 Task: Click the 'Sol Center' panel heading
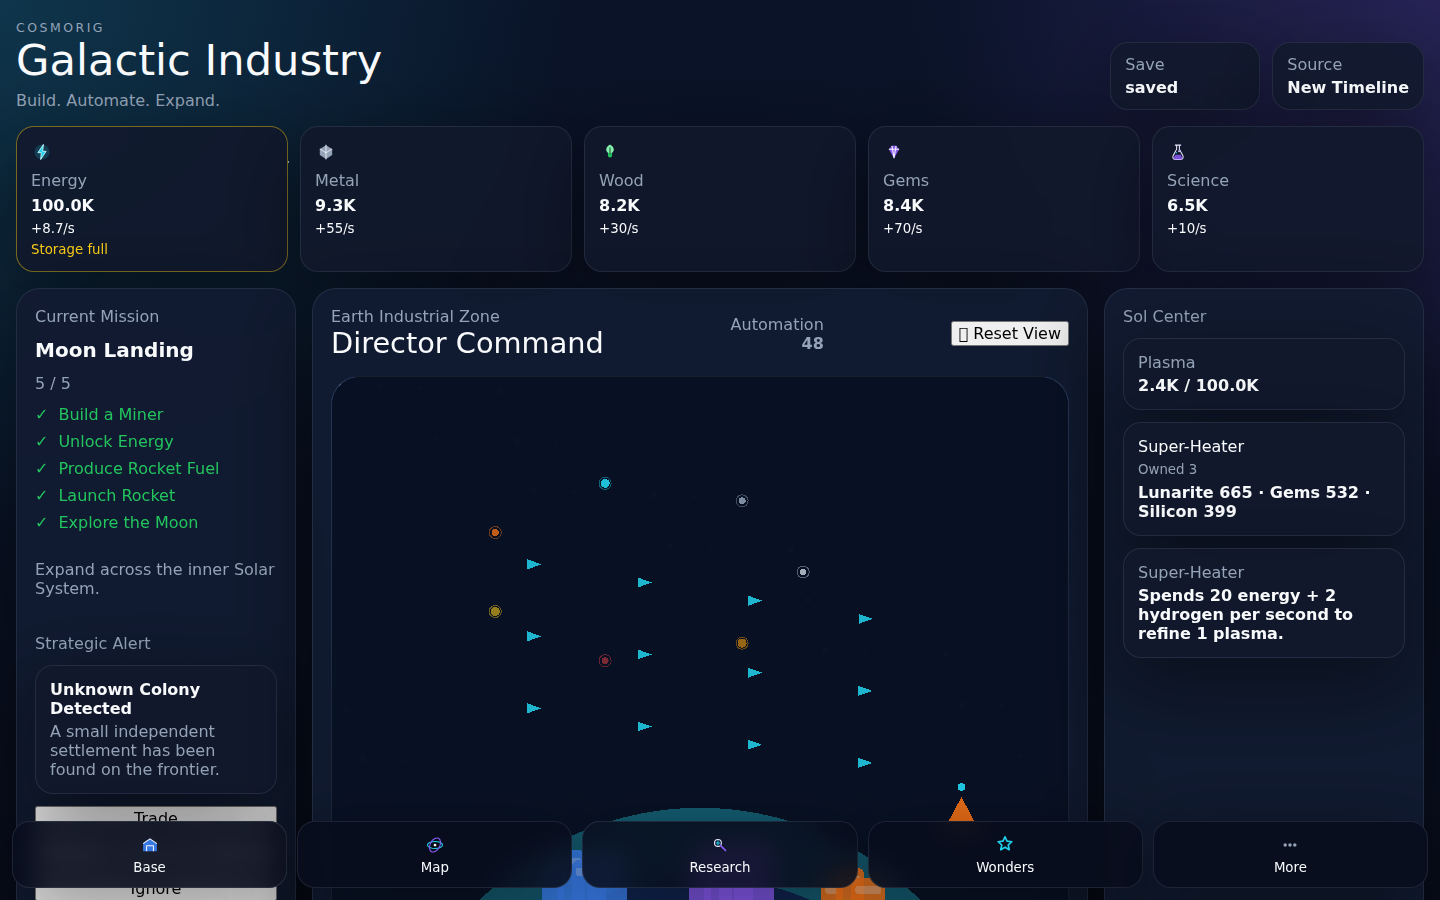click(1164, 316)
